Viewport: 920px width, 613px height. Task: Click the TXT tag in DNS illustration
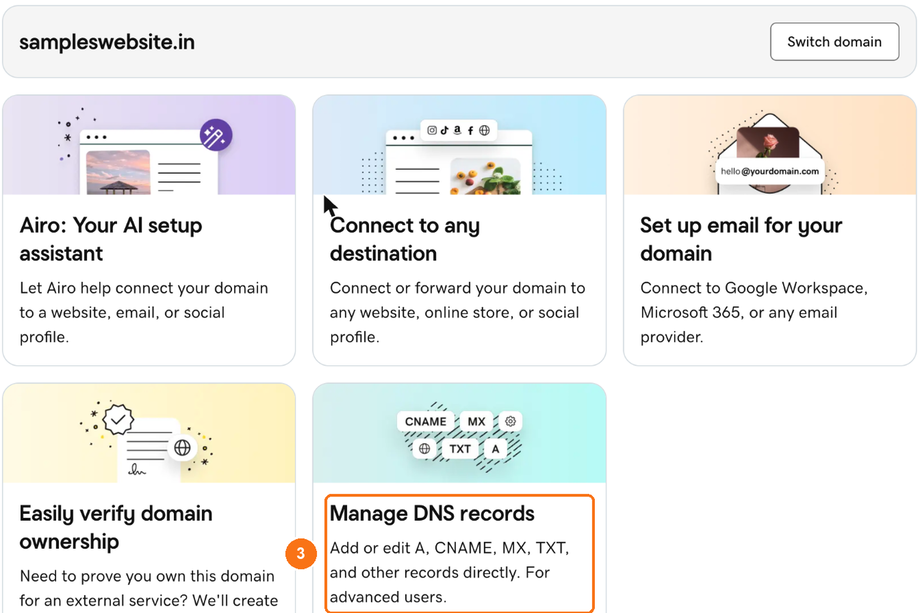click(460, 449)
